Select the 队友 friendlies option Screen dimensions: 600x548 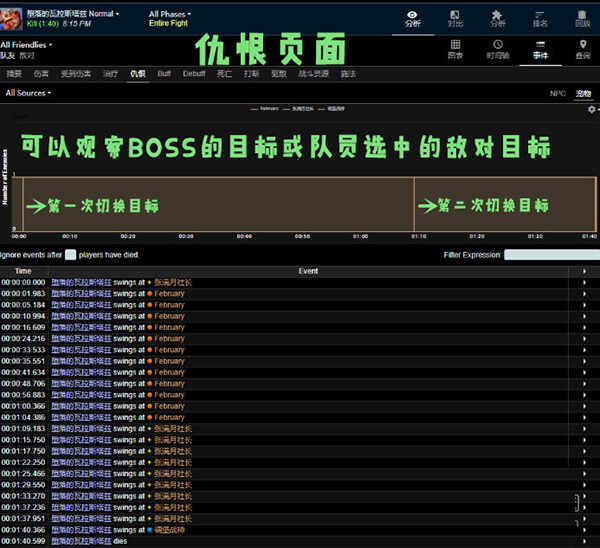pos(7,55)
